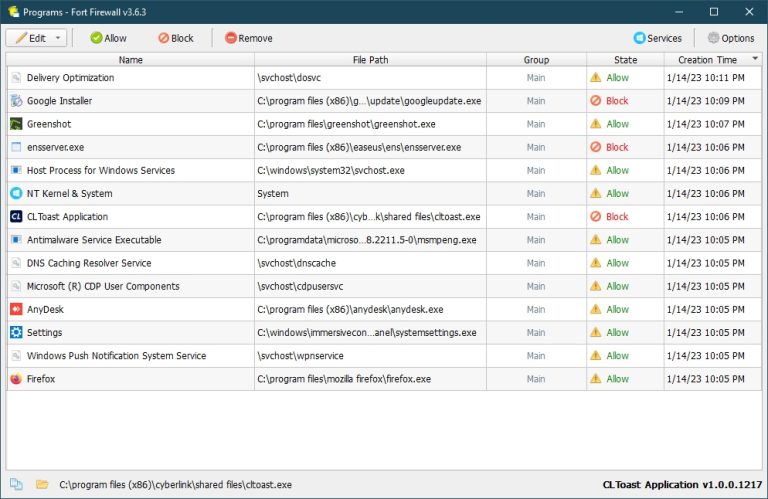Click the CLToast Application icon
Screen dimensions: 768x499
(16, 216)
